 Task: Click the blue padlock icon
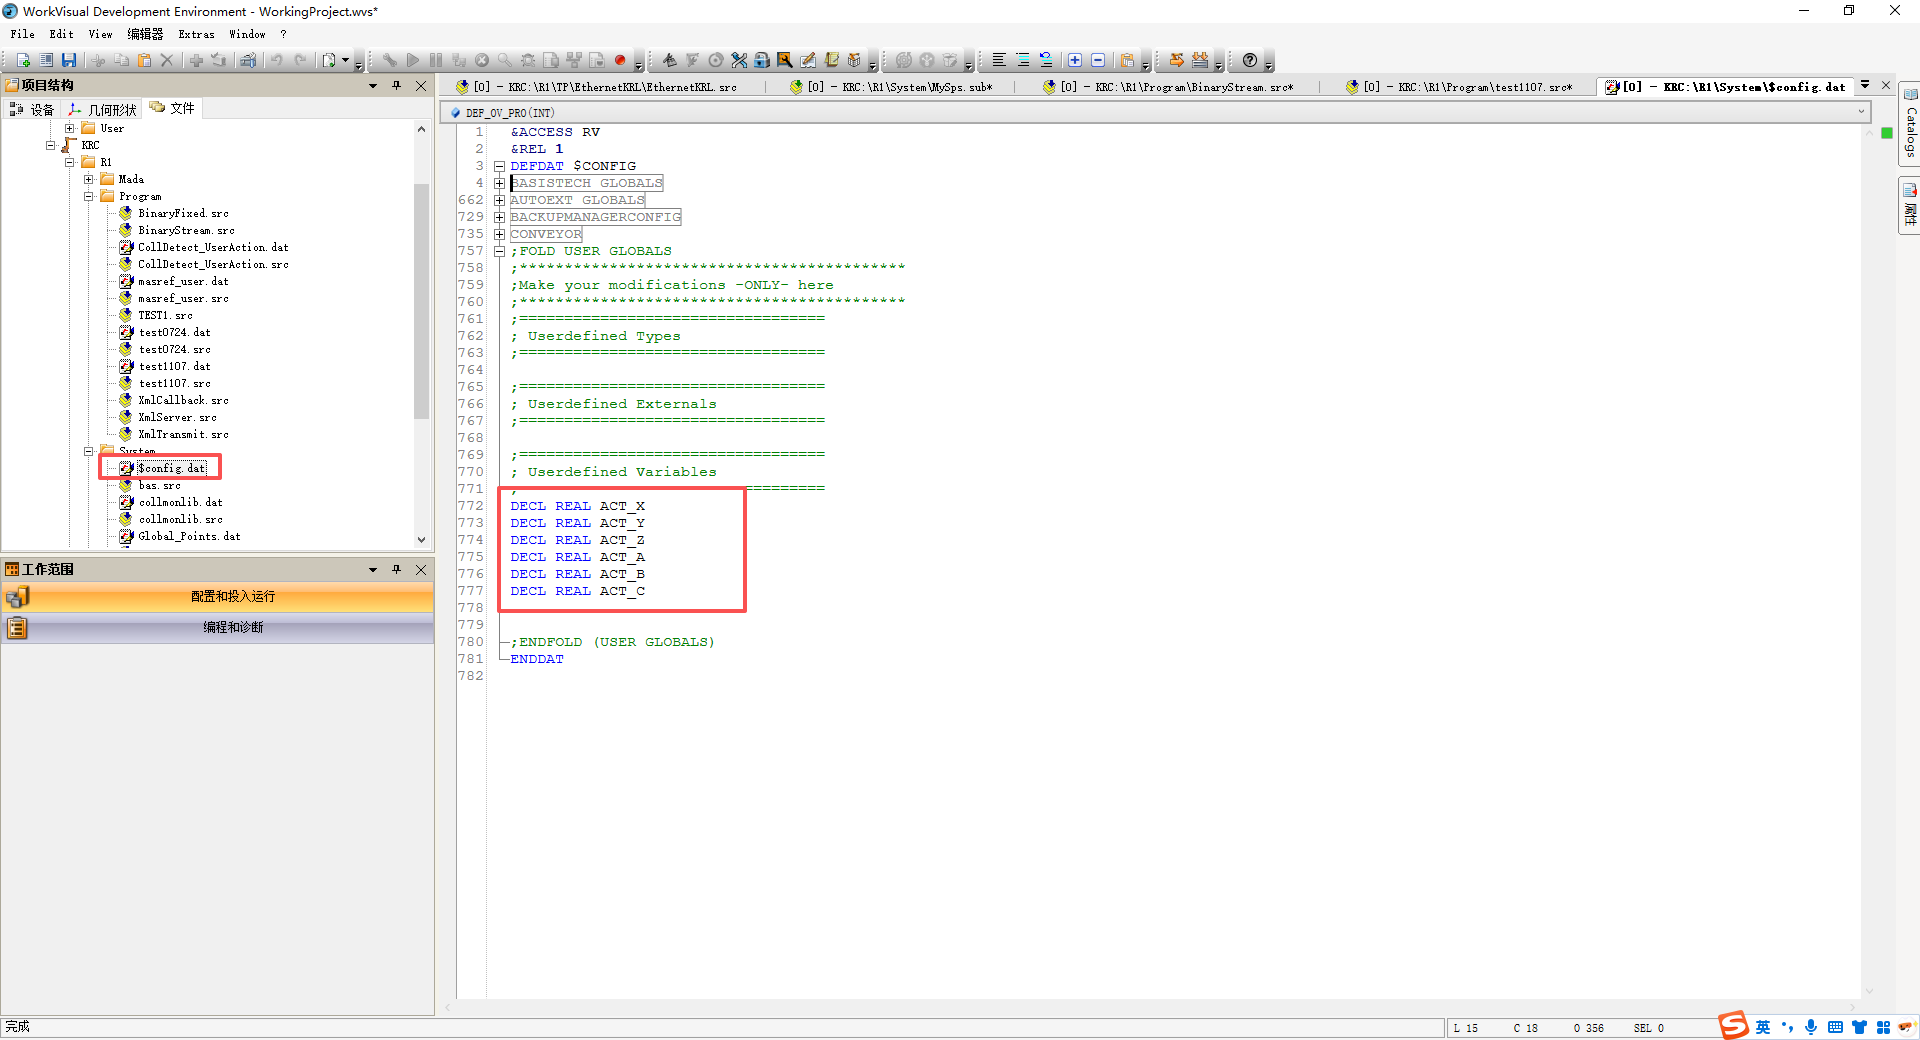[762, 61]
